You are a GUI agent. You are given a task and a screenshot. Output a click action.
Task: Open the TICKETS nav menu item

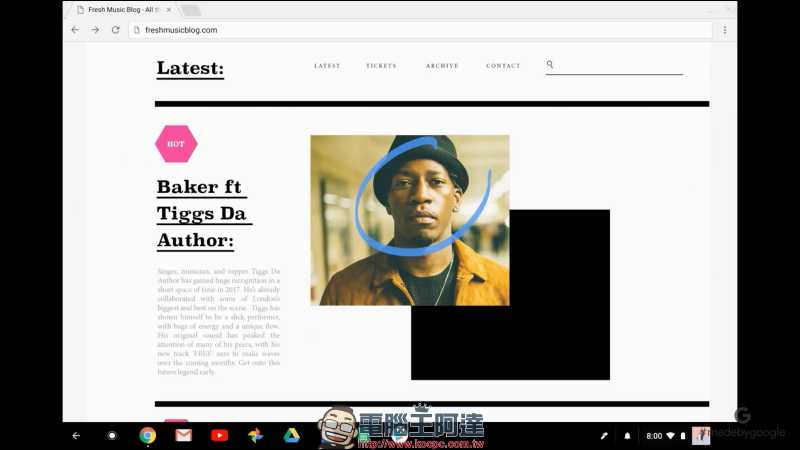point(381,66)
